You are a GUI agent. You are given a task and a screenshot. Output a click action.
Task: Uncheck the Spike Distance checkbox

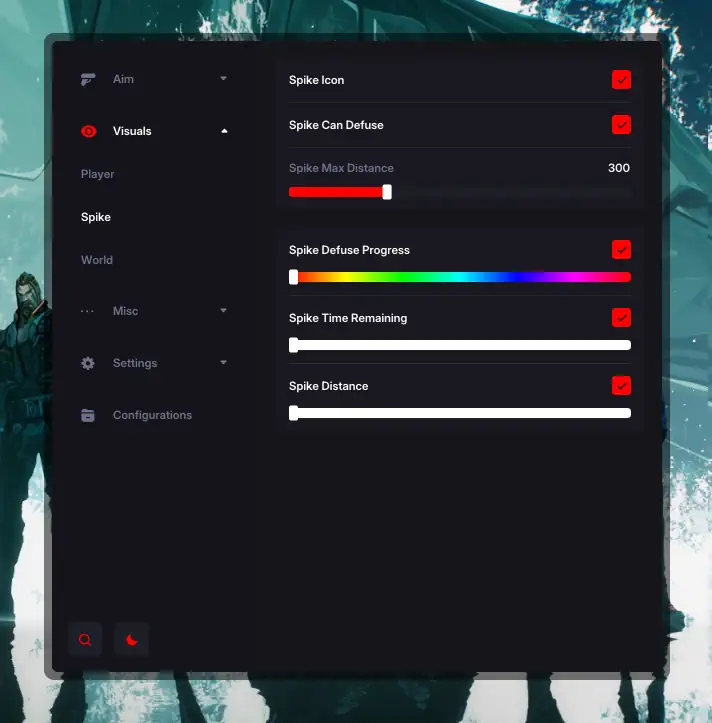pyautogui.click(x=621, y=386)
